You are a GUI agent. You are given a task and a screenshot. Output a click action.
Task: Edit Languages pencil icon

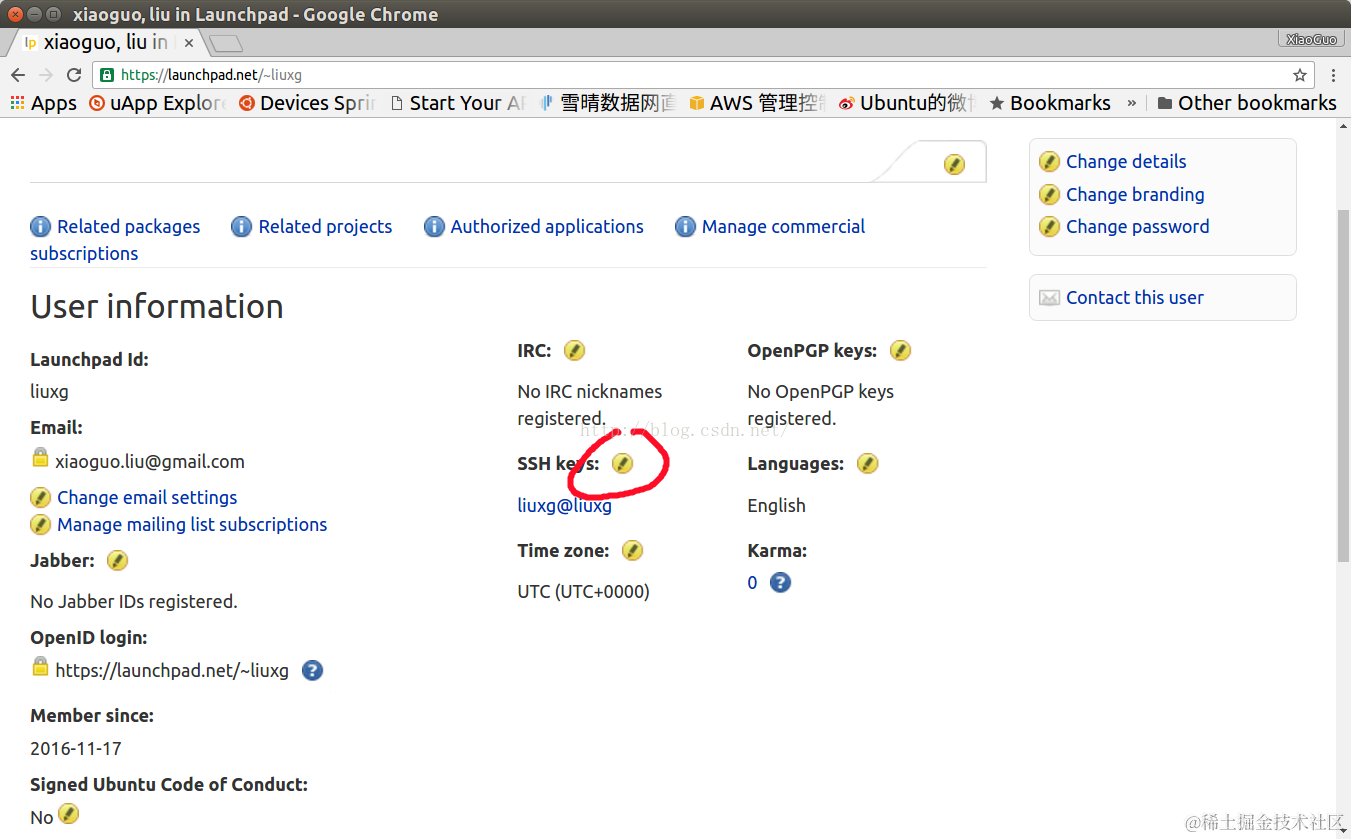[x=867, y=464]
